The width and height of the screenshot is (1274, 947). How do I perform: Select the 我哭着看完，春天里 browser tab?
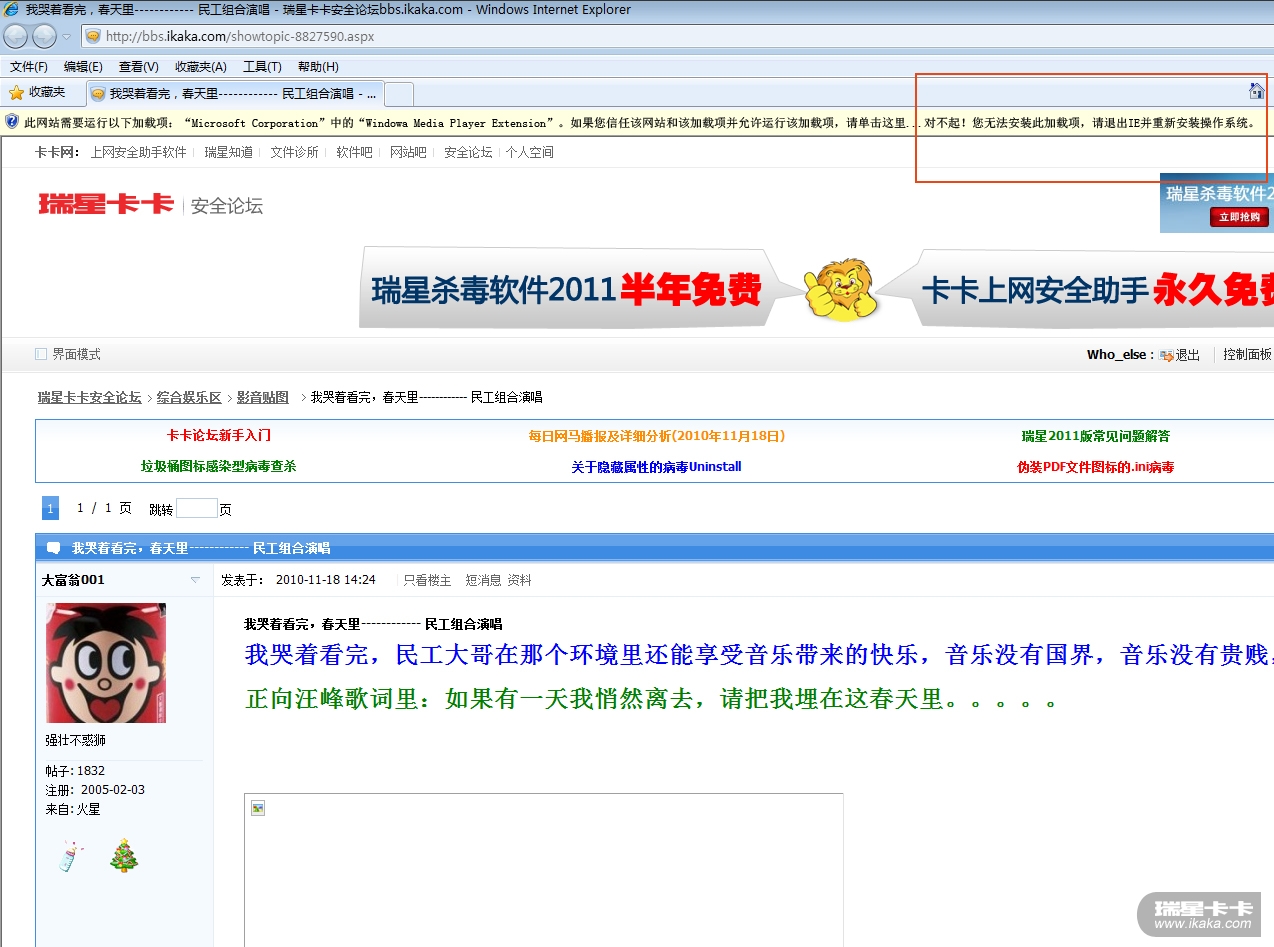[234, 94]
